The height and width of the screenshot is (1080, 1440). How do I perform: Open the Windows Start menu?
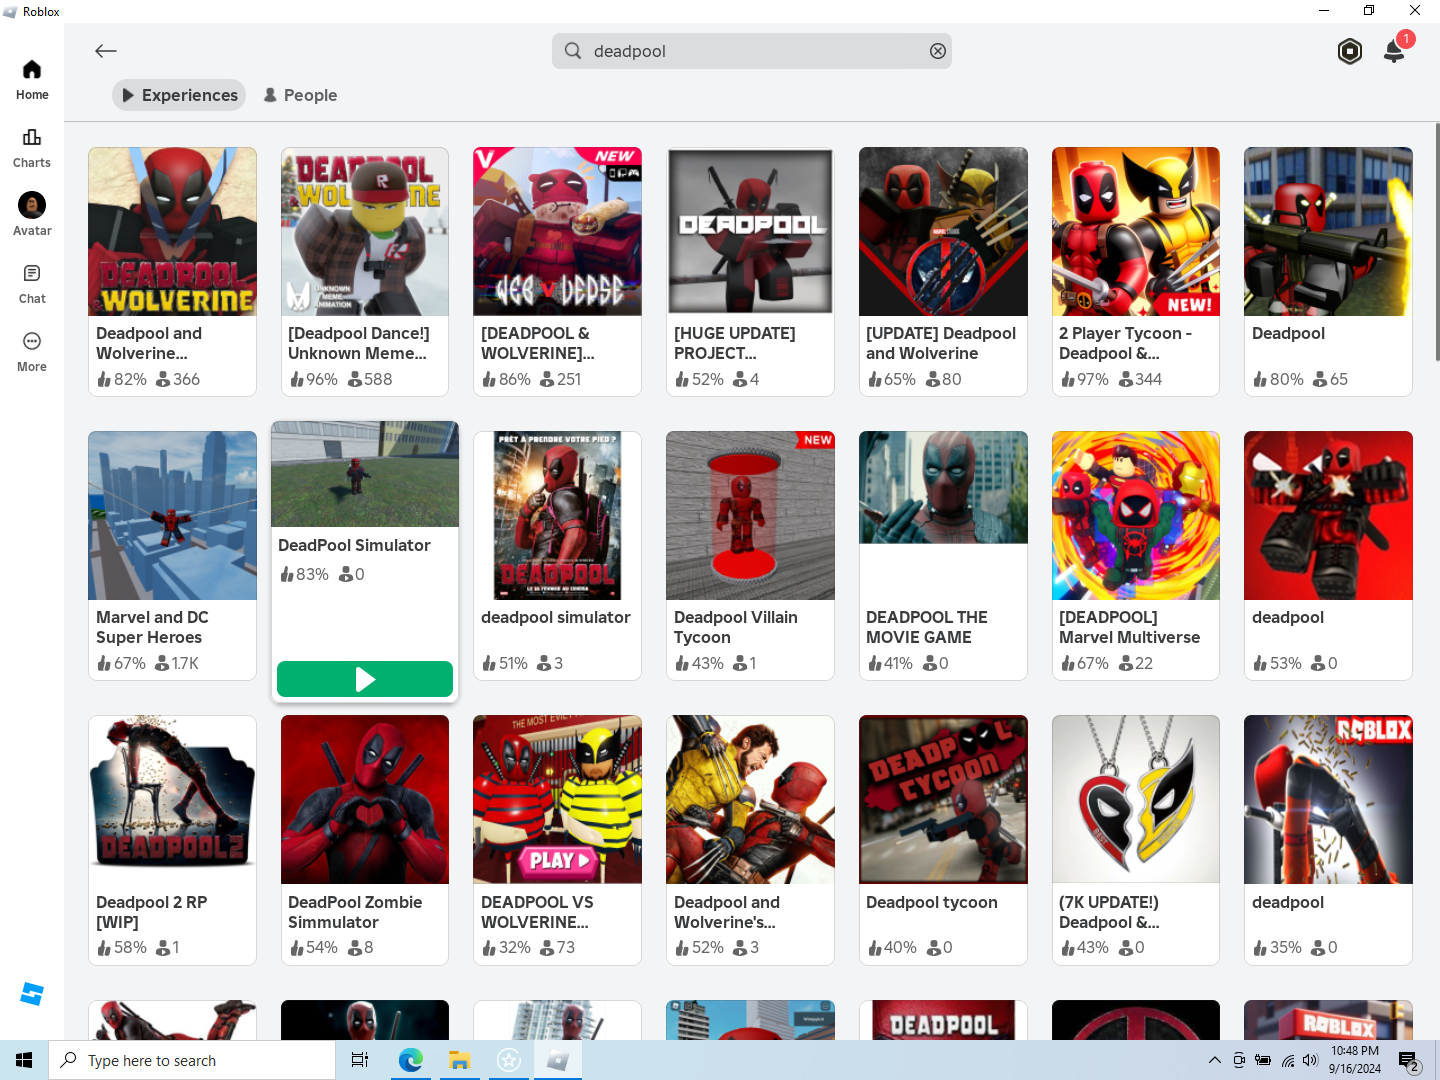(24, 1060)
